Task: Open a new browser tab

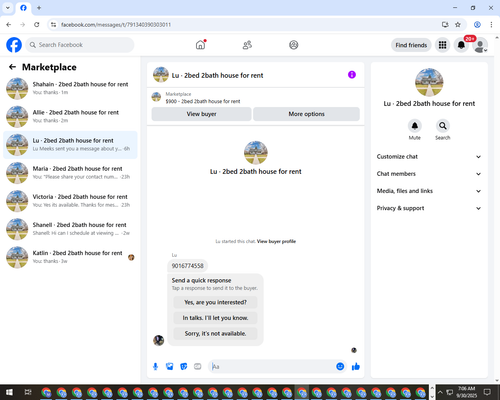Action: pos(39,8)
